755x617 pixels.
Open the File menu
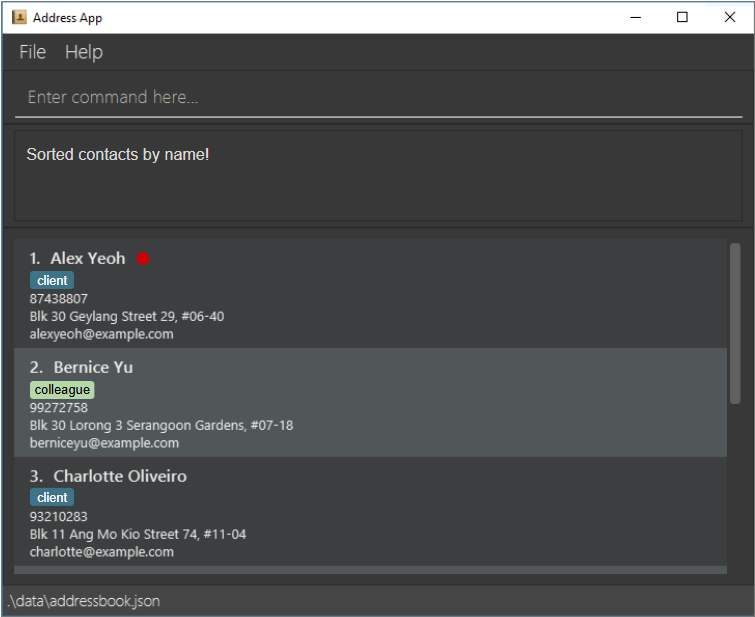[x=32, y=52]
